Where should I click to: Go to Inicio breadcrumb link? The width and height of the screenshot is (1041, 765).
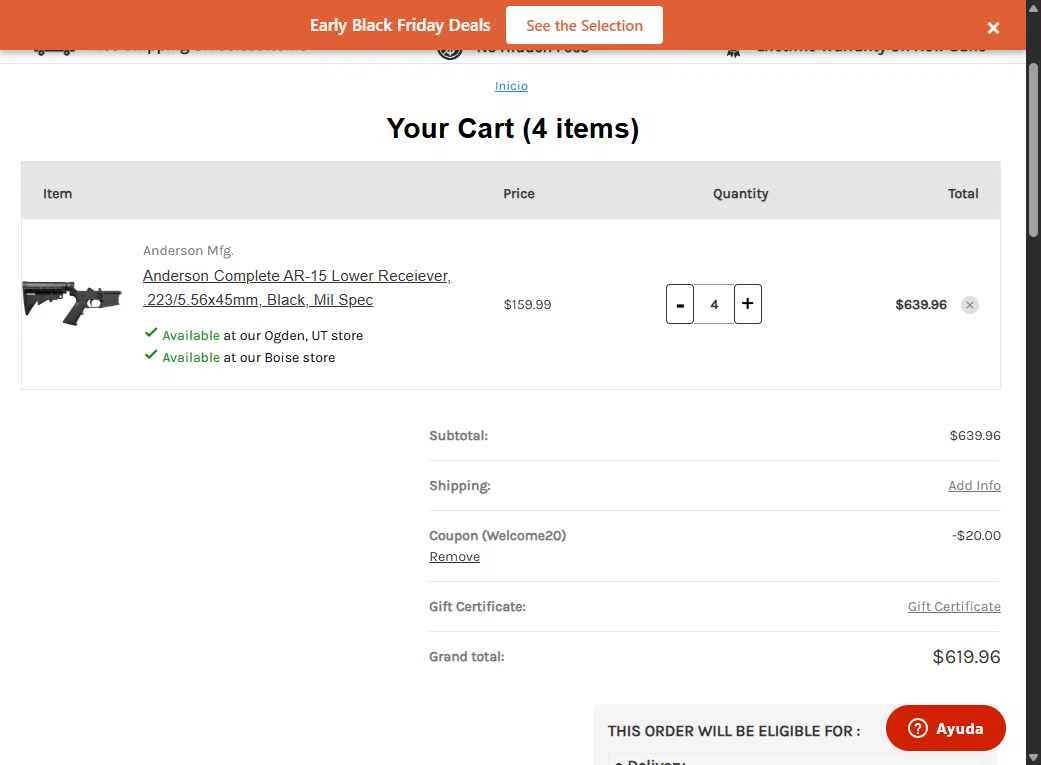pyautogui.click(x=511, y=86)
